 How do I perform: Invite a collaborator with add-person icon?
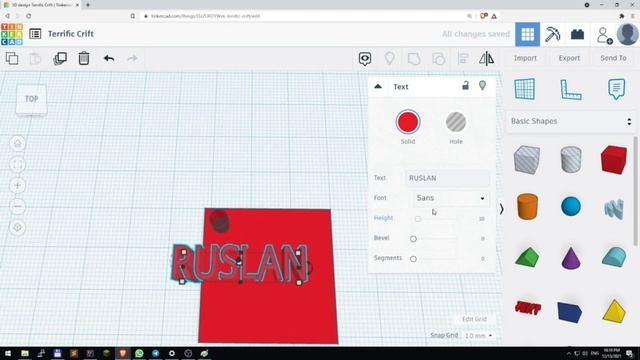click(x=604, y=35)
